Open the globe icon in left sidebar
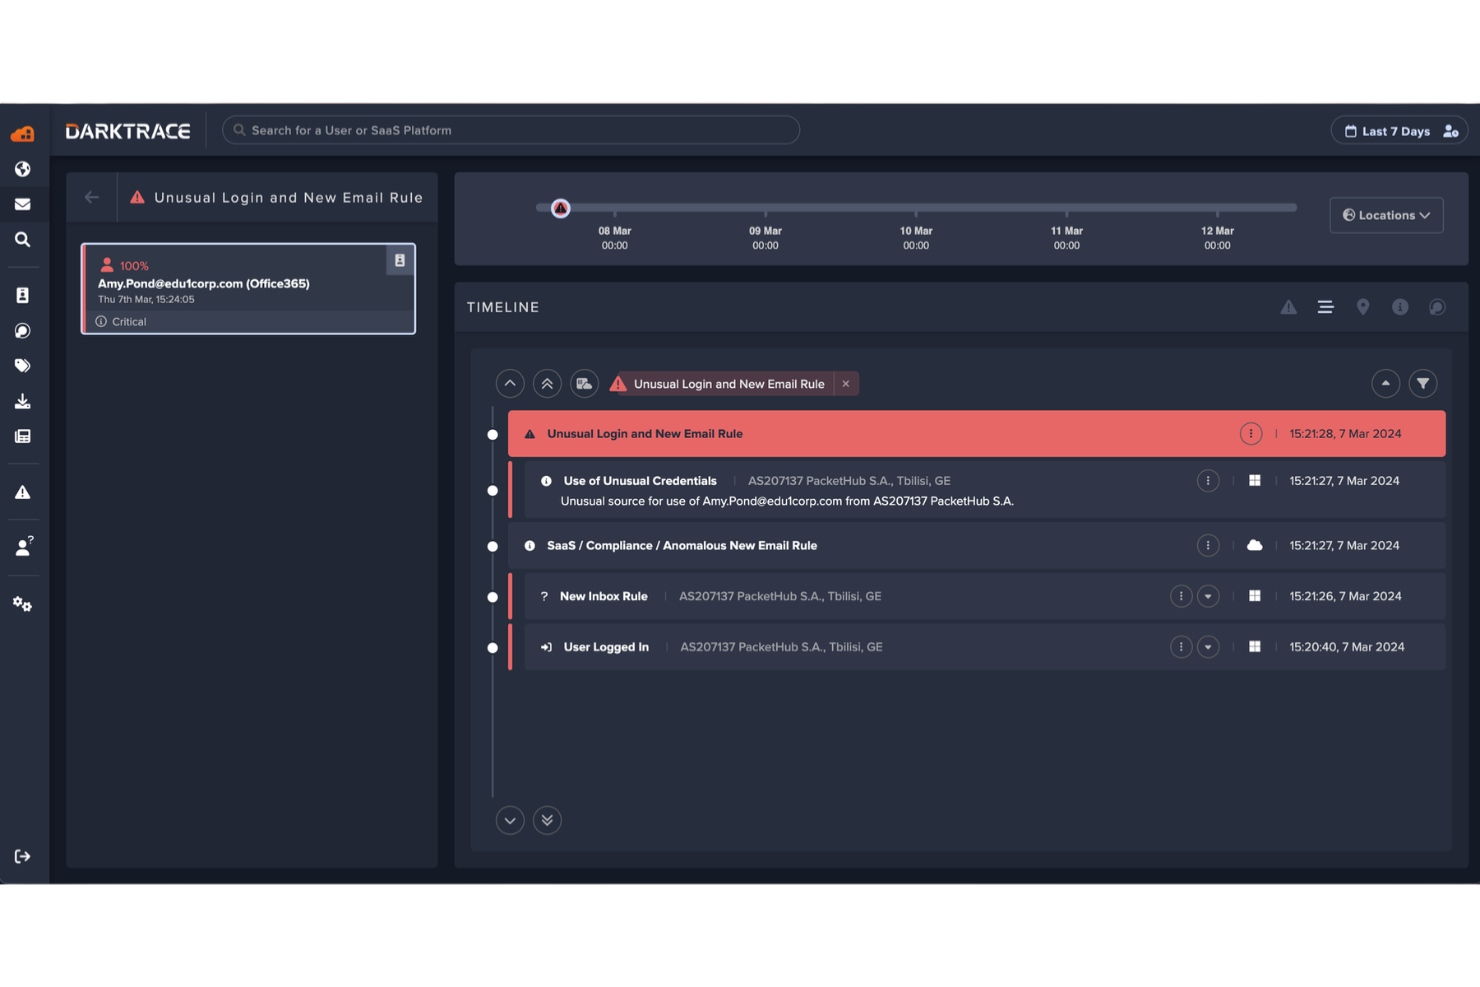Image resolution: width=1480 pixels, height=987 pixels. click(22, 169)
